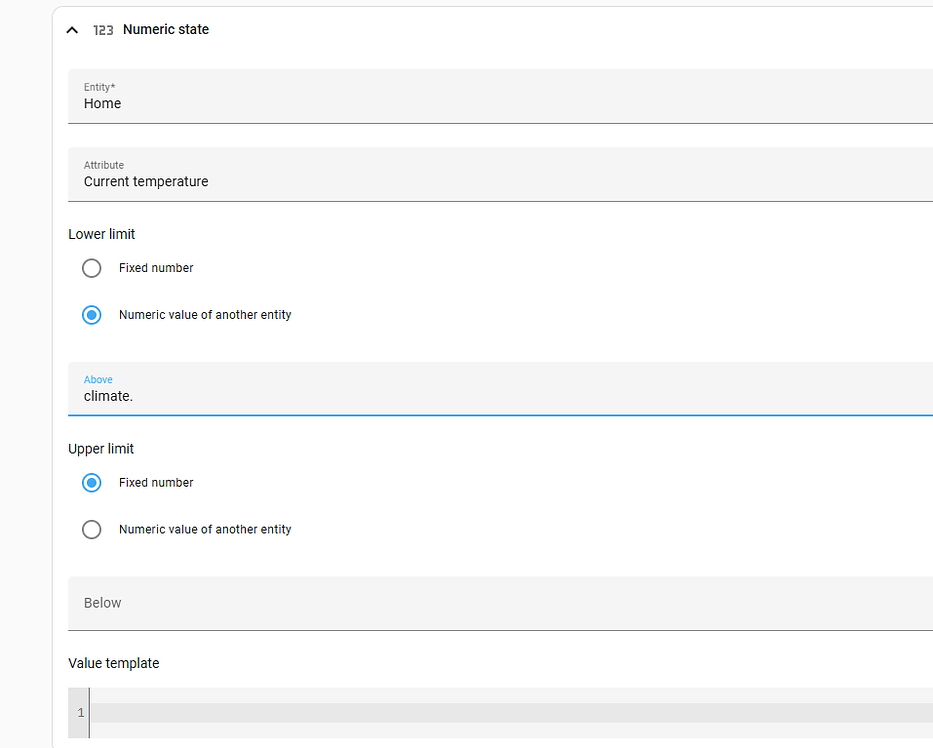Image resolution: width=933 pixels, height=748 pixels.
Task: Click the Upper limit section label
Action: coord(101,449)
